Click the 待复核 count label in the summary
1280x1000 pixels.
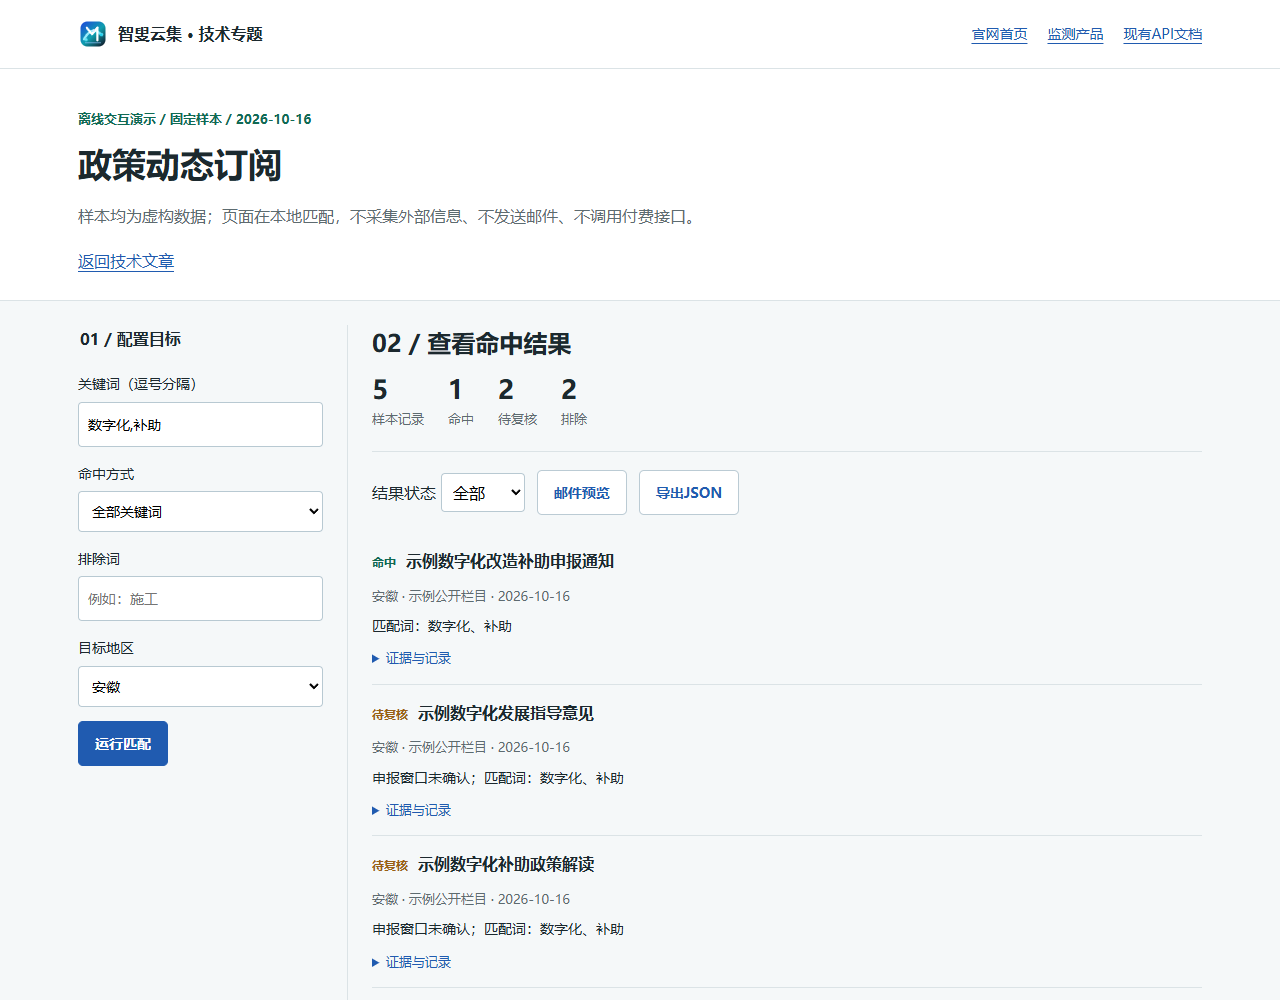(518, 419)
